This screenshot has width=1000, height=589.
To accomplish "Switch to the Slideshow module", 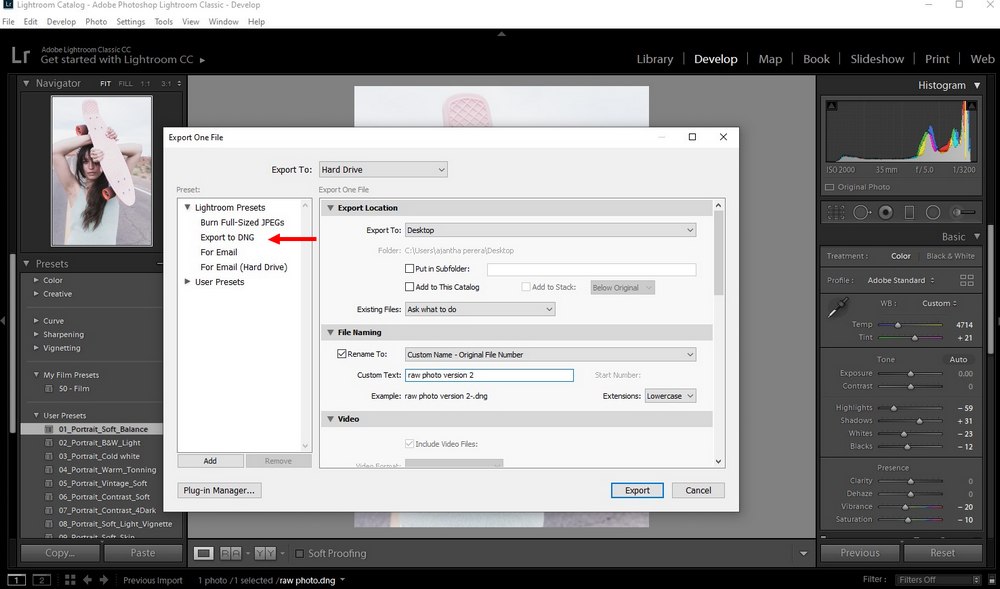I will coord(877,59).
